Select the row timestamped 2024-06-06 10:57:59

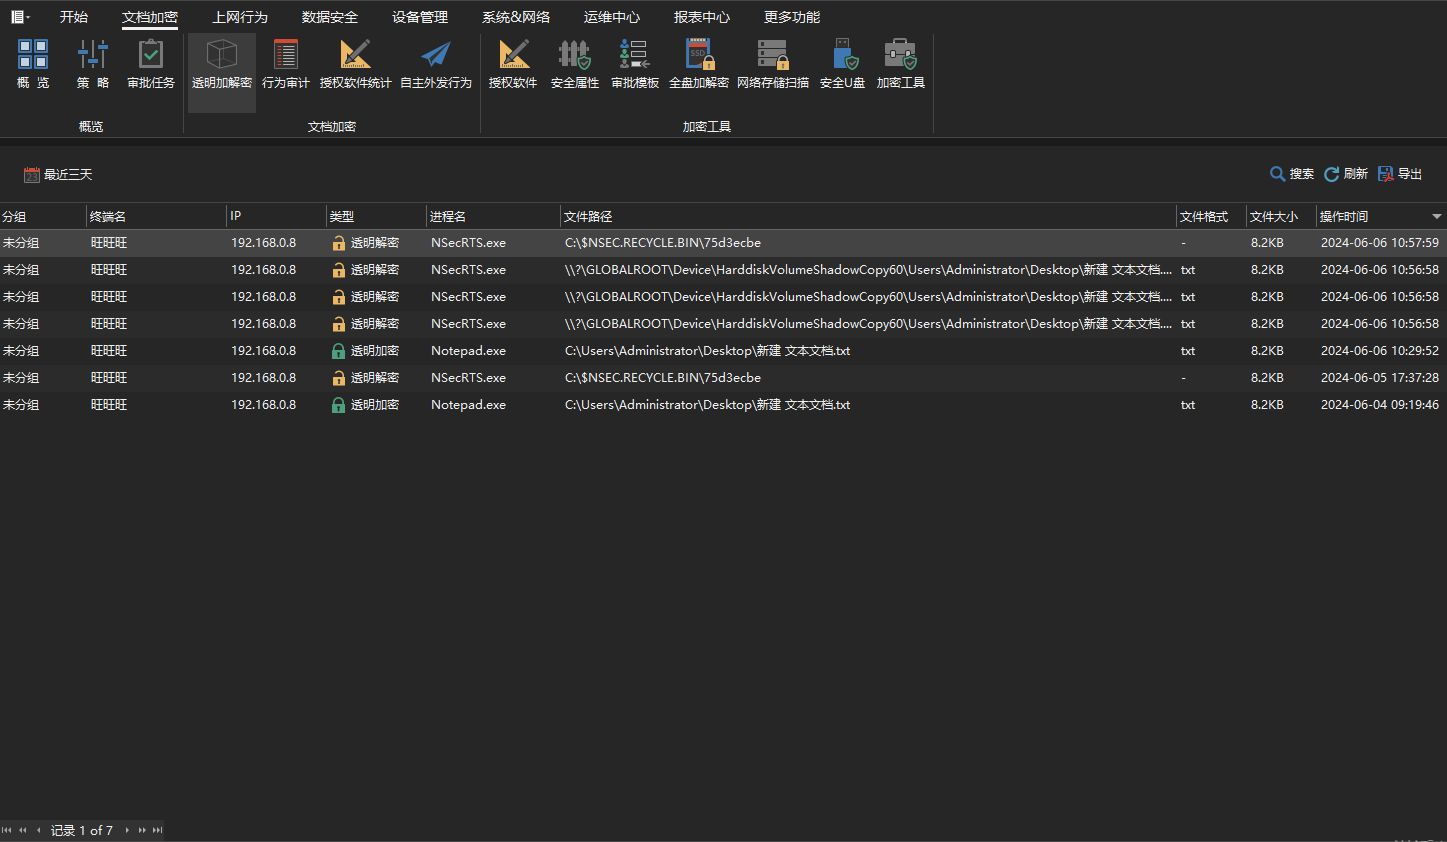[x=723, y=243]
